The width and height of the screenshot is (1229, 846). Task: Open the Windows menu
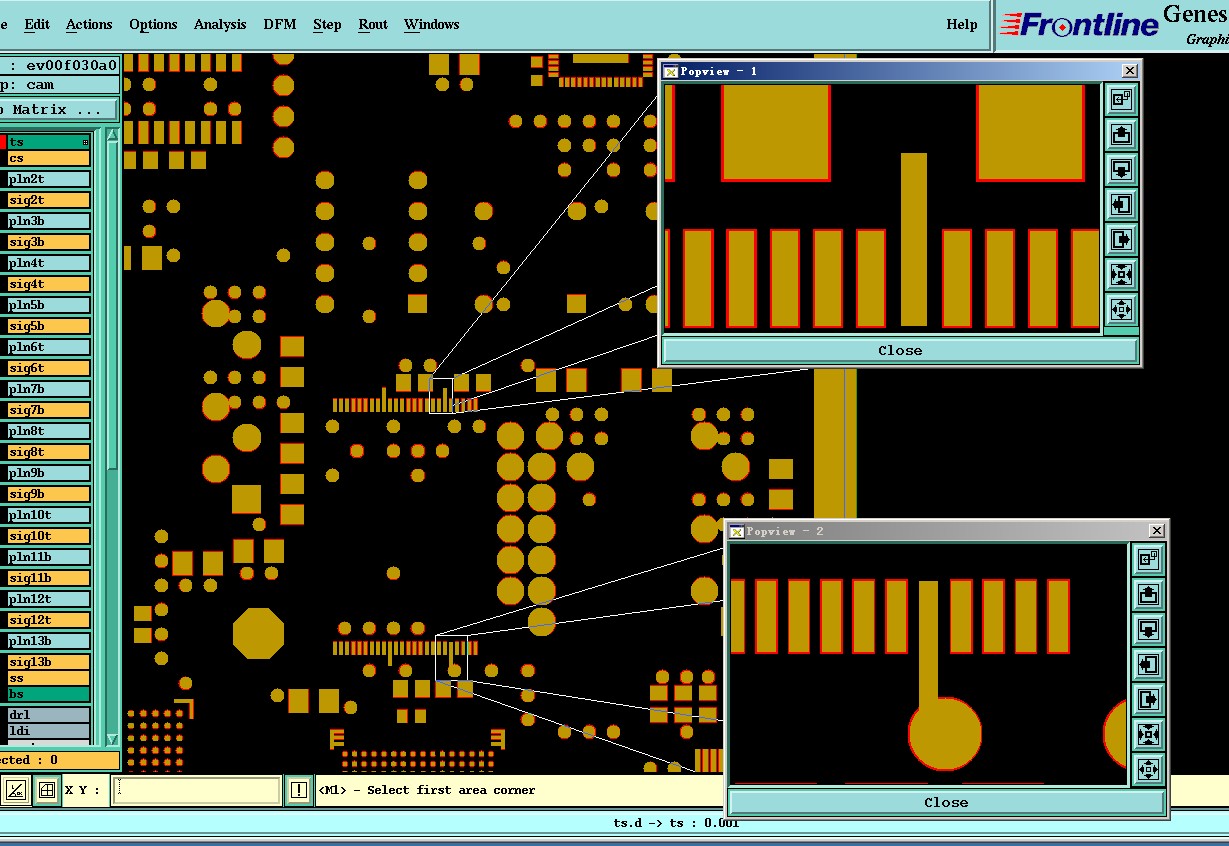click(432, 24)
